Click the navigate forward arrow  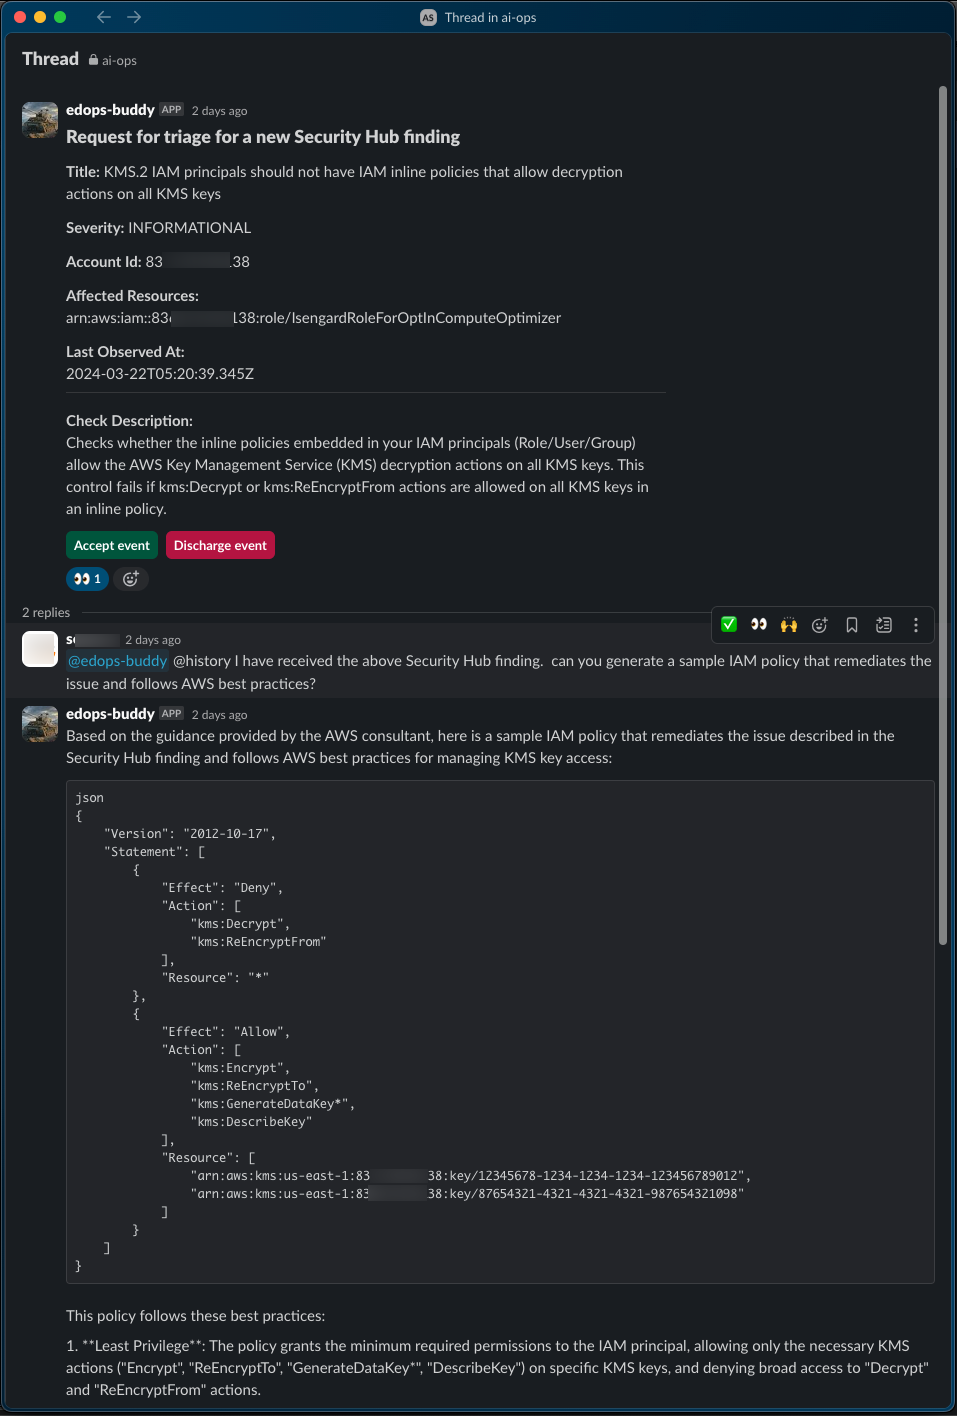tap(133, 16)
